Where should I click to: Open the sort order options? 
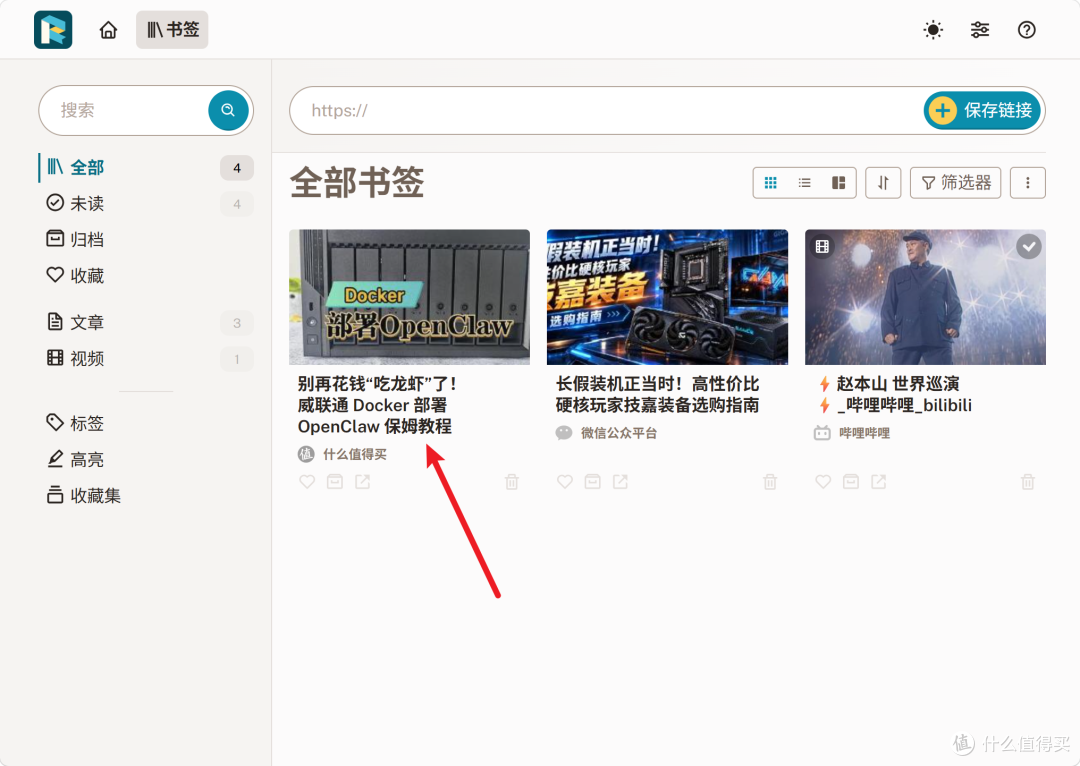[x=883, y=183]
